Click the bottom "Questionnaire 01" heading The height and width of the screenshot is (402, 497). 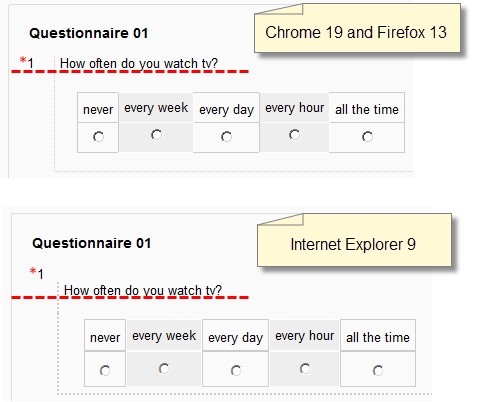click(91, 243)
